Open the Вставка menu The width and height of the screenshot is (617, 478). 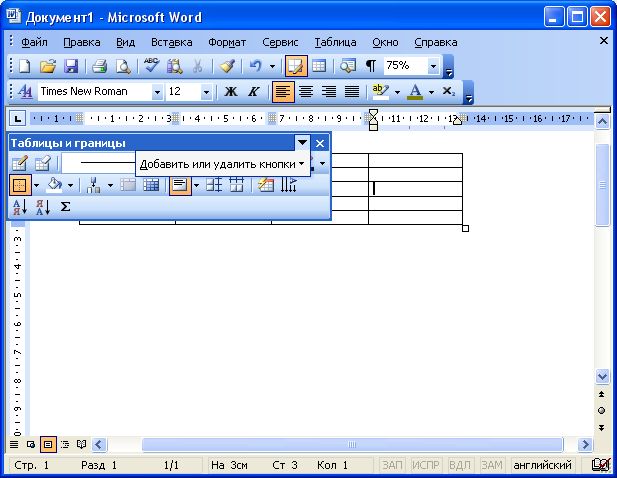172,42
